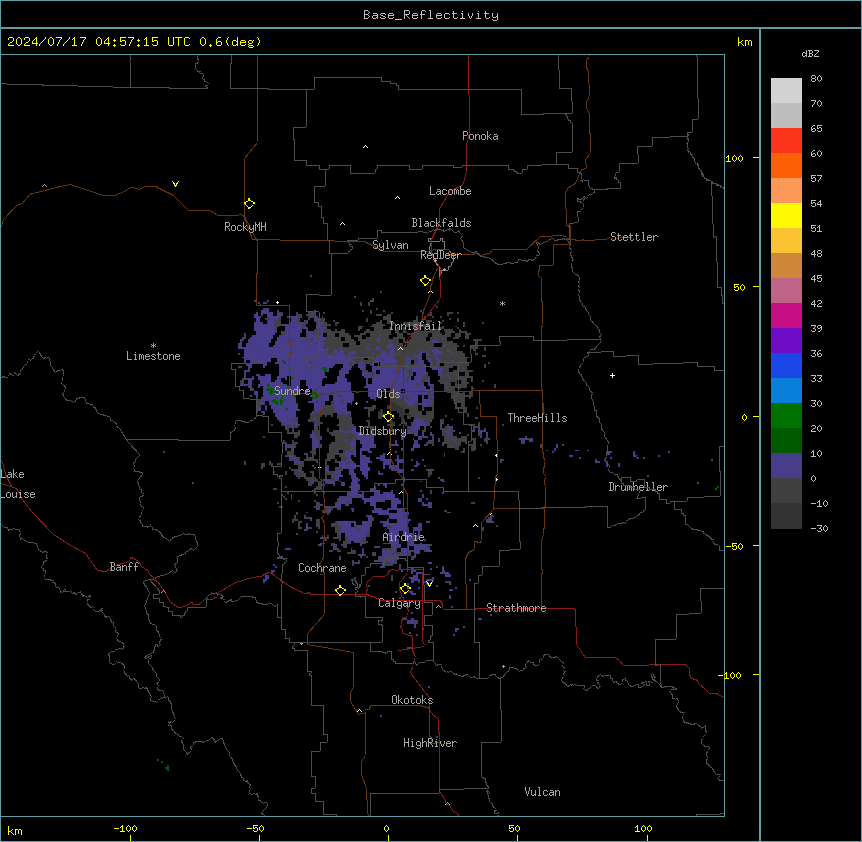The width and height of the screenshot is (862, 842).
Task: Click the Lake Louise label
Action: coord(18,484)
